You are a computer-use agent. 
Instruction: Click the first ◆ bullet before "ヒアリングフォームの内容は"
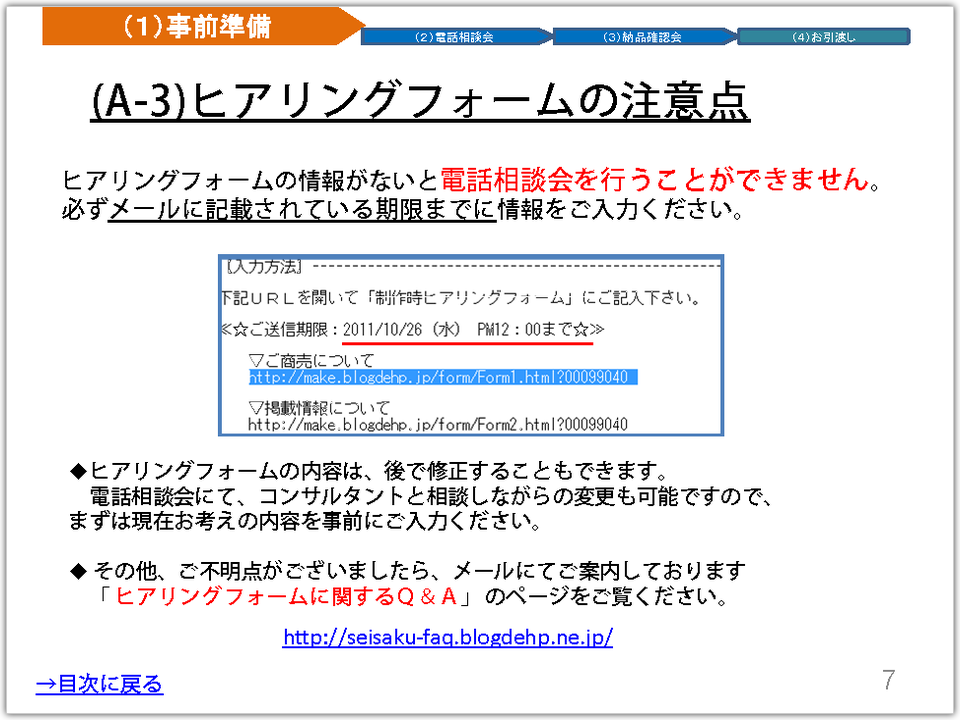coord(79,470)
